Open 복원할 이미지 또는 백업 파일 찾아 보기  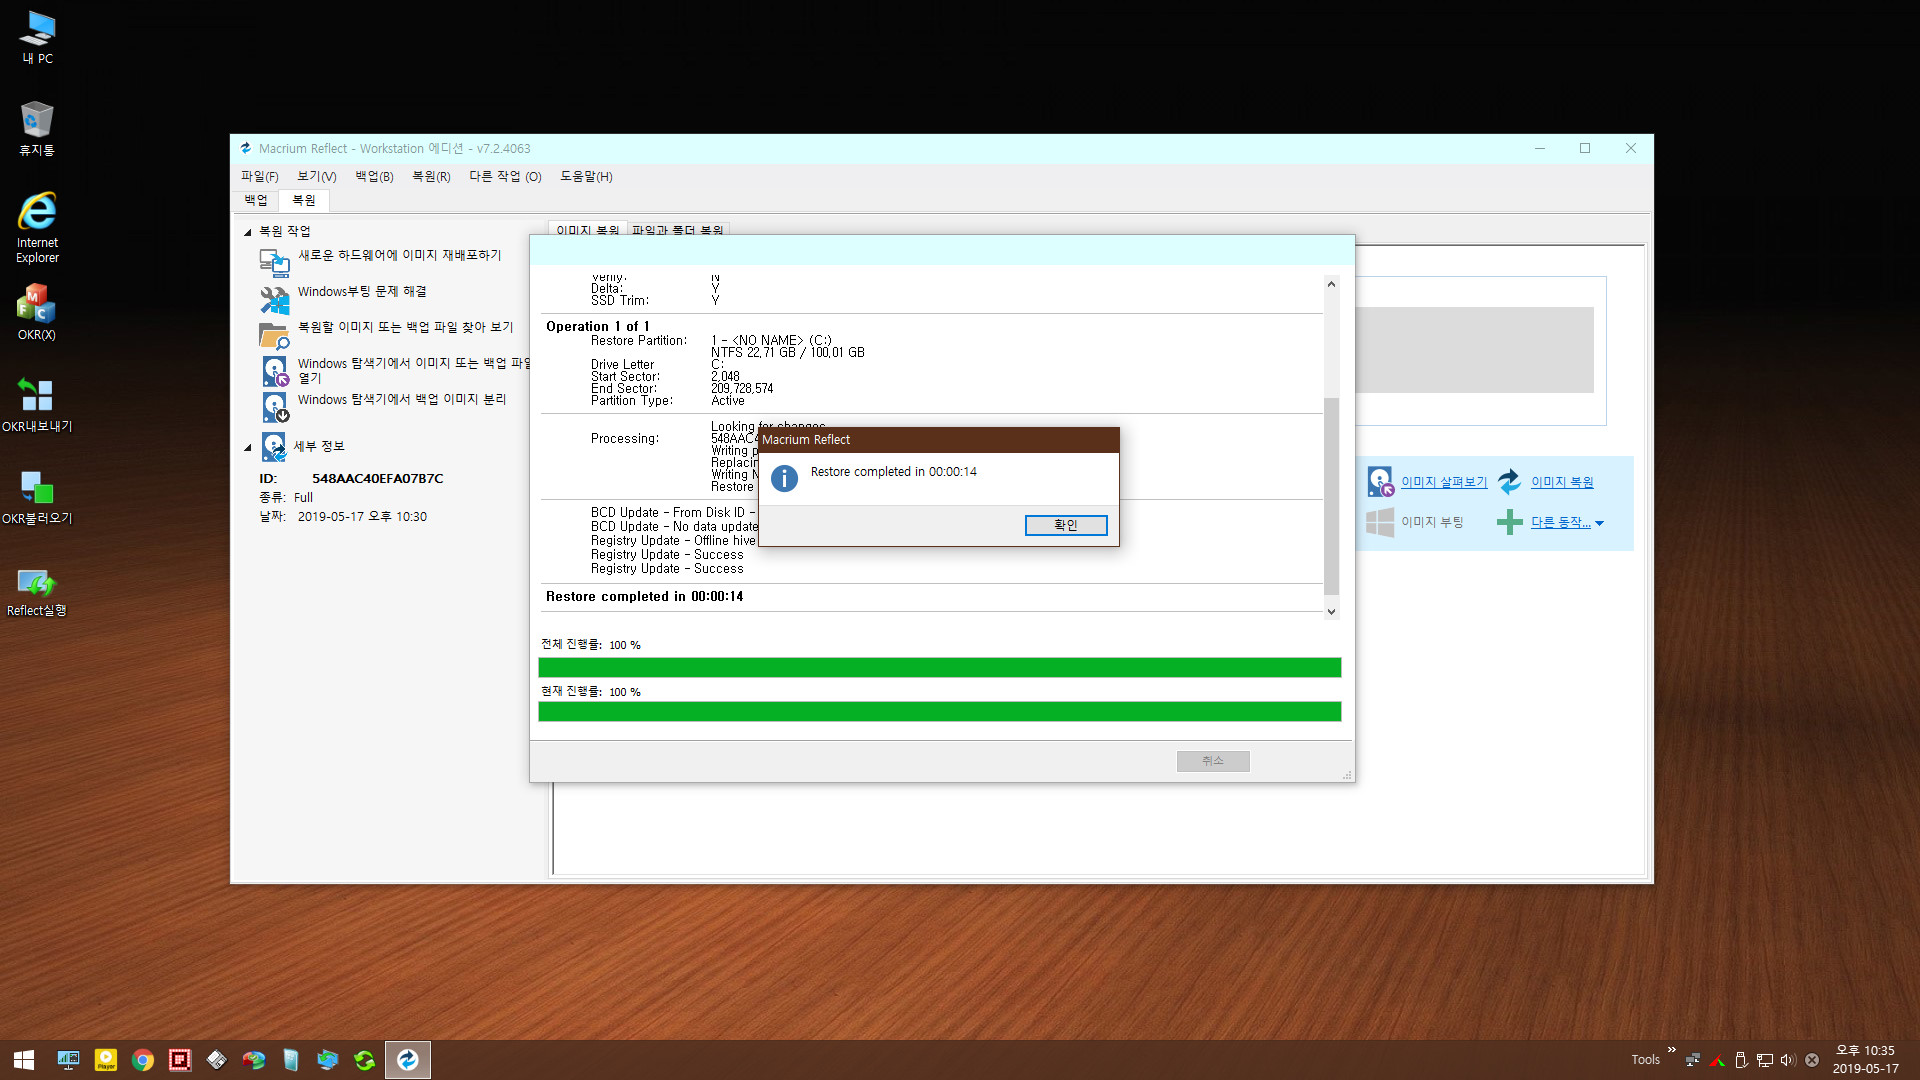(405, 327)
